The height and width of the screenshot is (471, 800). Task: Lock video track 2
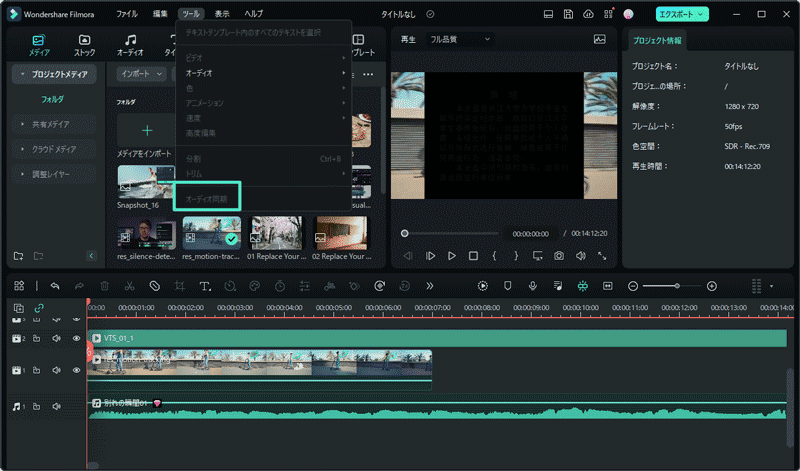[x=36, y=338]
